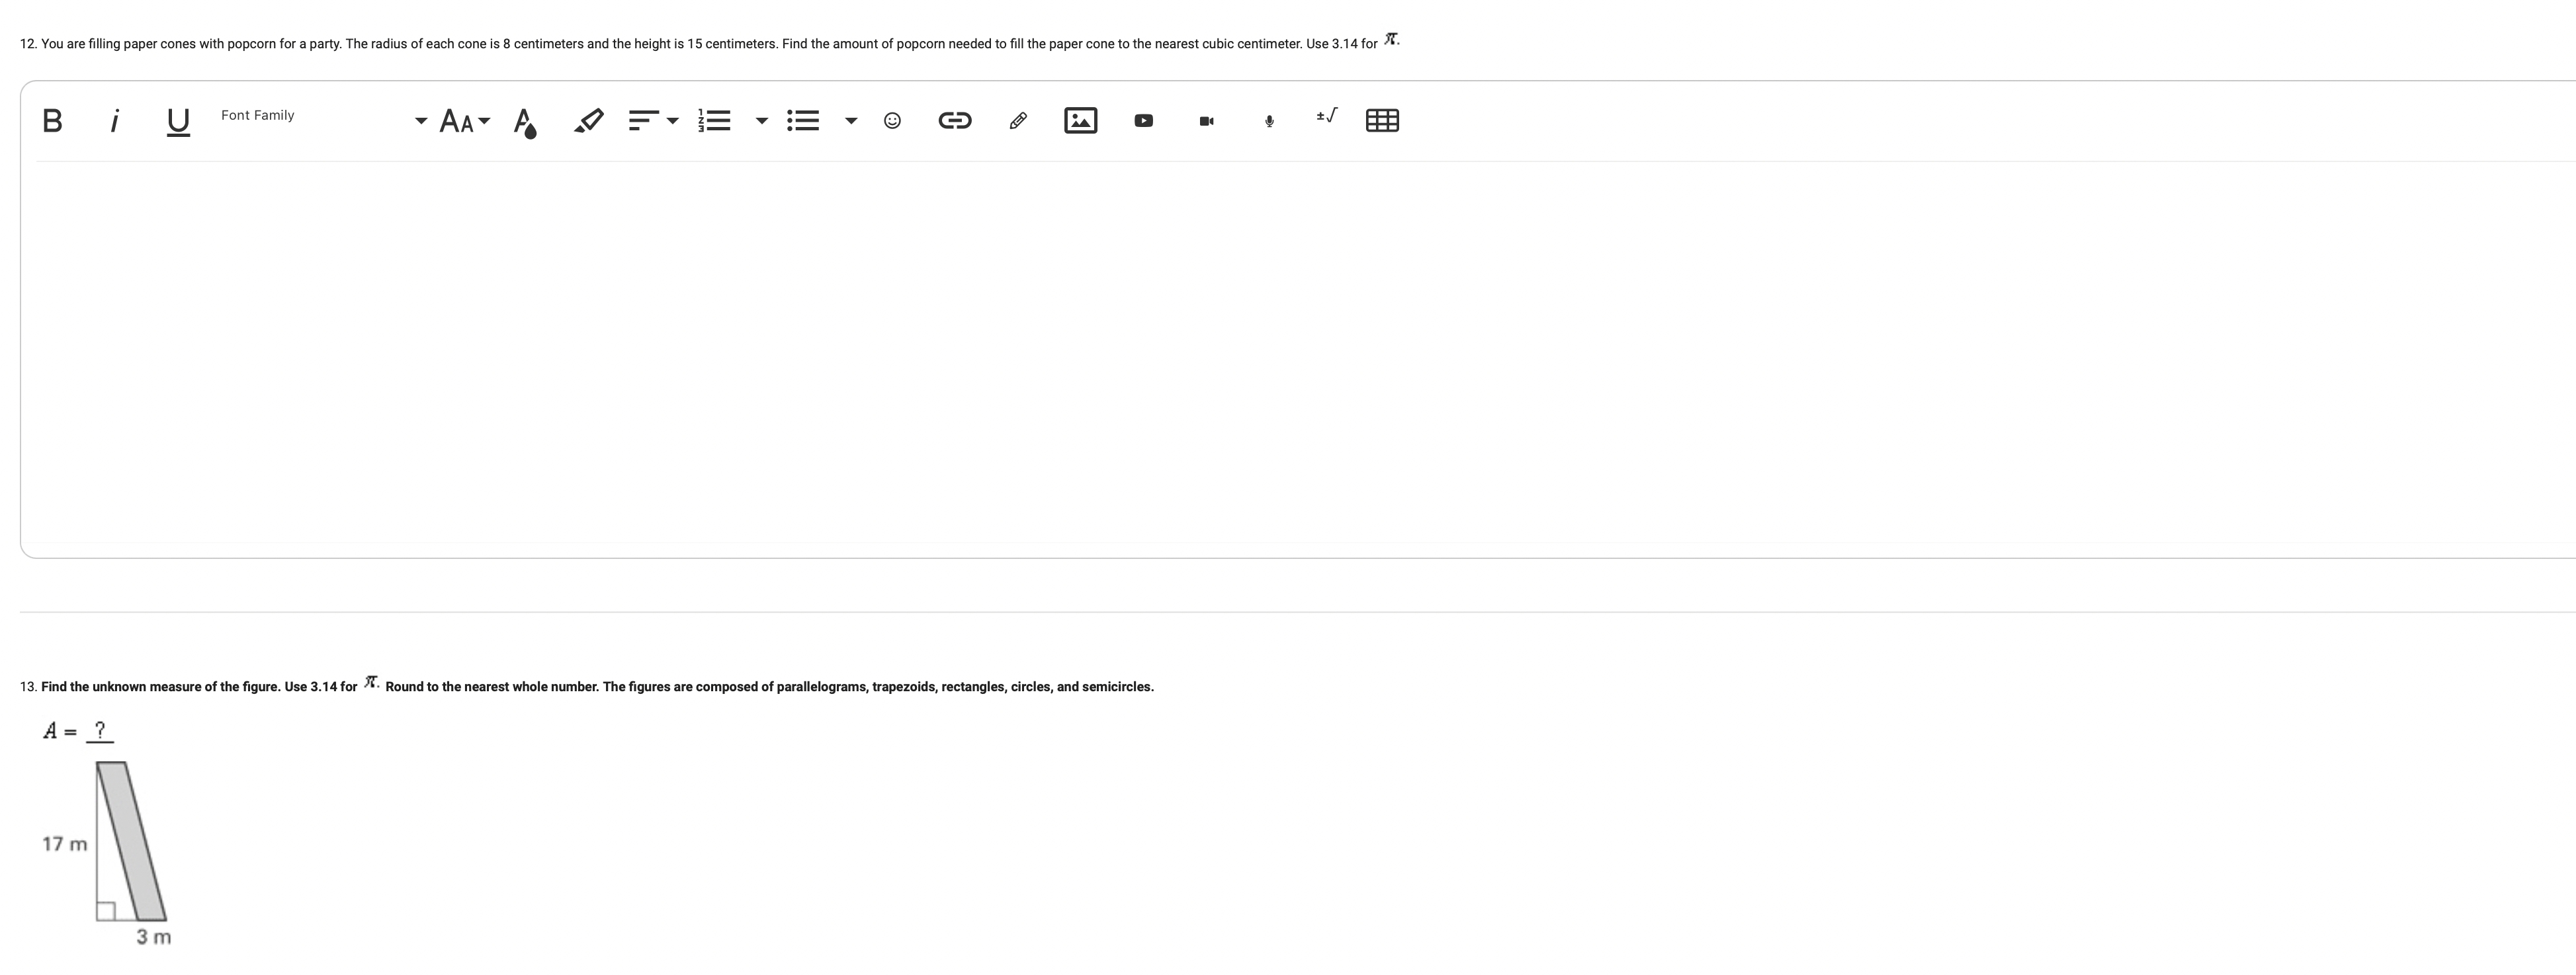Insert a table
The image size is (2576, 975).
(x=1382, y=121)
